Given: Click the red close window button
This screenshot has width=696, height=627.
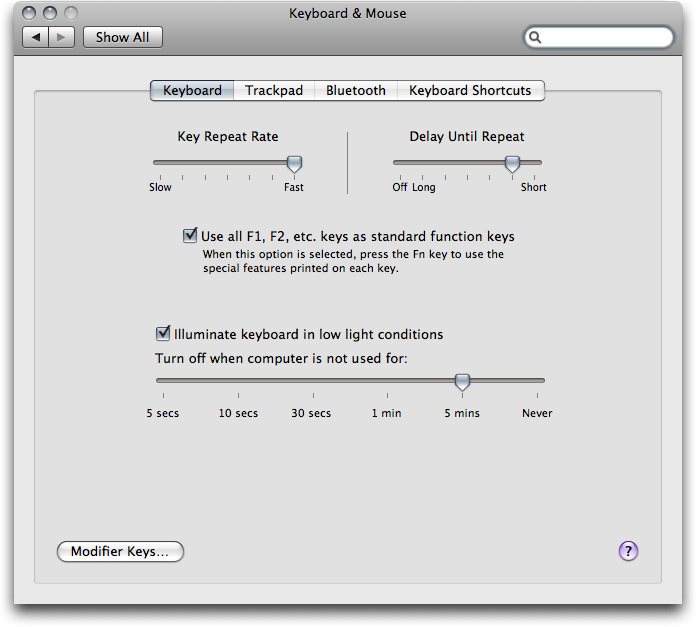Looking at the screenshot, I should [x=29, y=13].
